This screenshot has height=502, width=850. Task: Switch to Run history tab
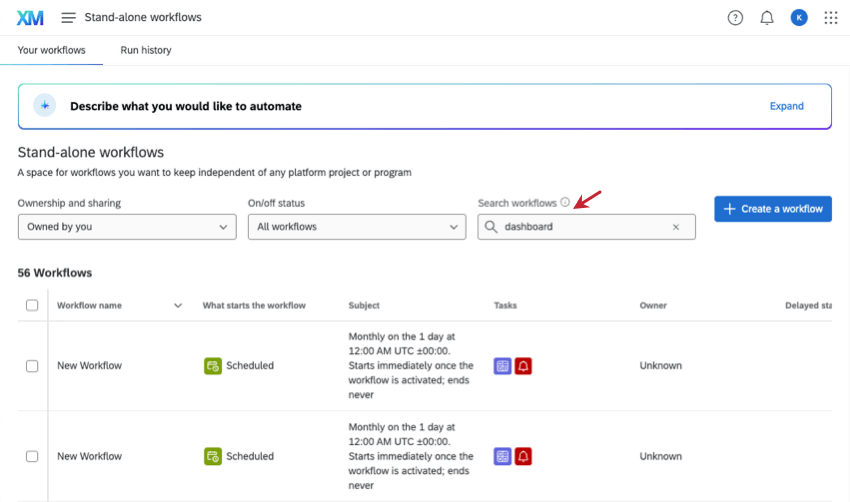146,50
